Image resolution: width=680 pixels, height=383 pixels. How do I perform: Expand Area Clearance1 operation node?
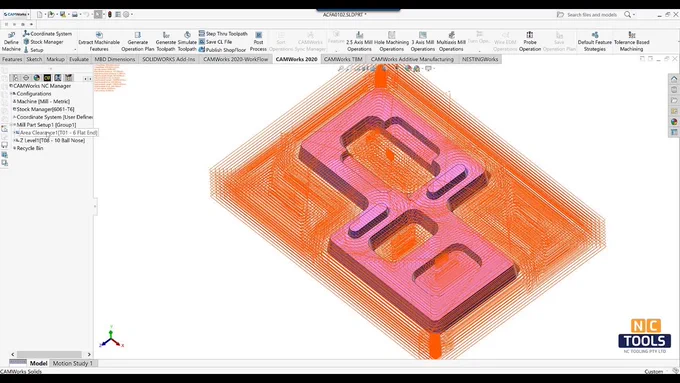pos(14,133)
